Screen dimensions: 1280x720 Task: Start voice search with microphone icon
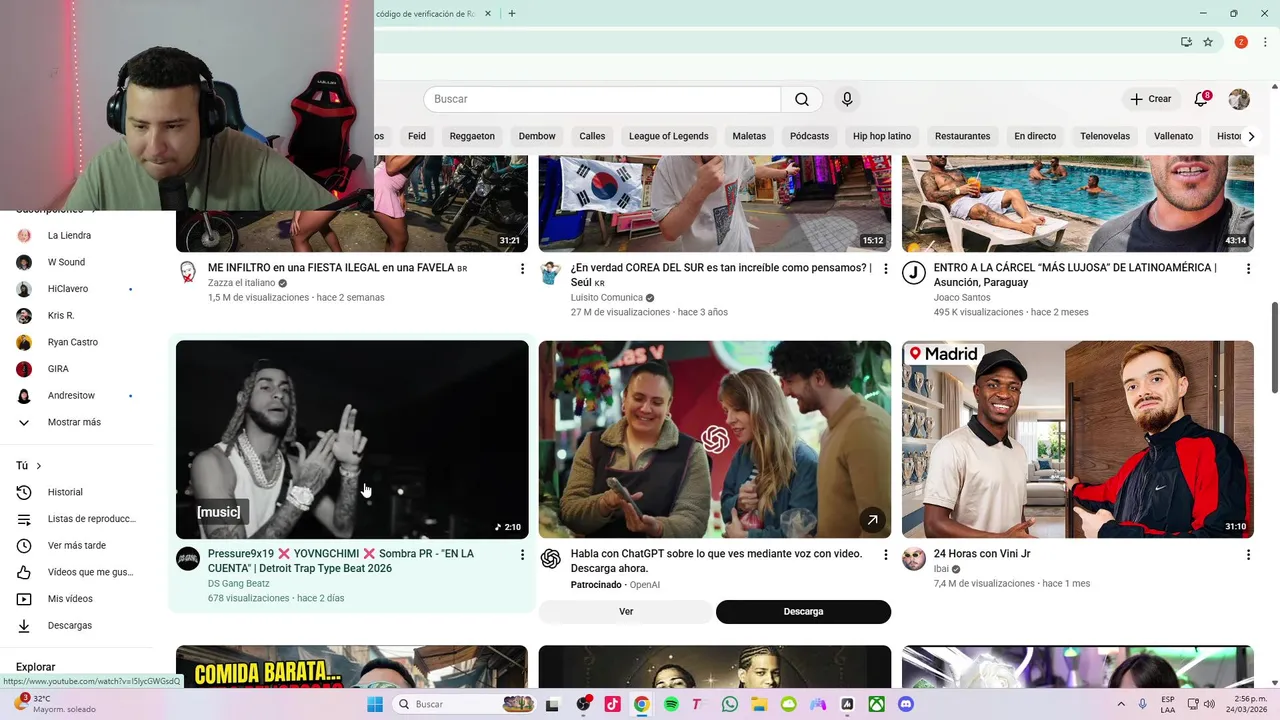point(847,99)
